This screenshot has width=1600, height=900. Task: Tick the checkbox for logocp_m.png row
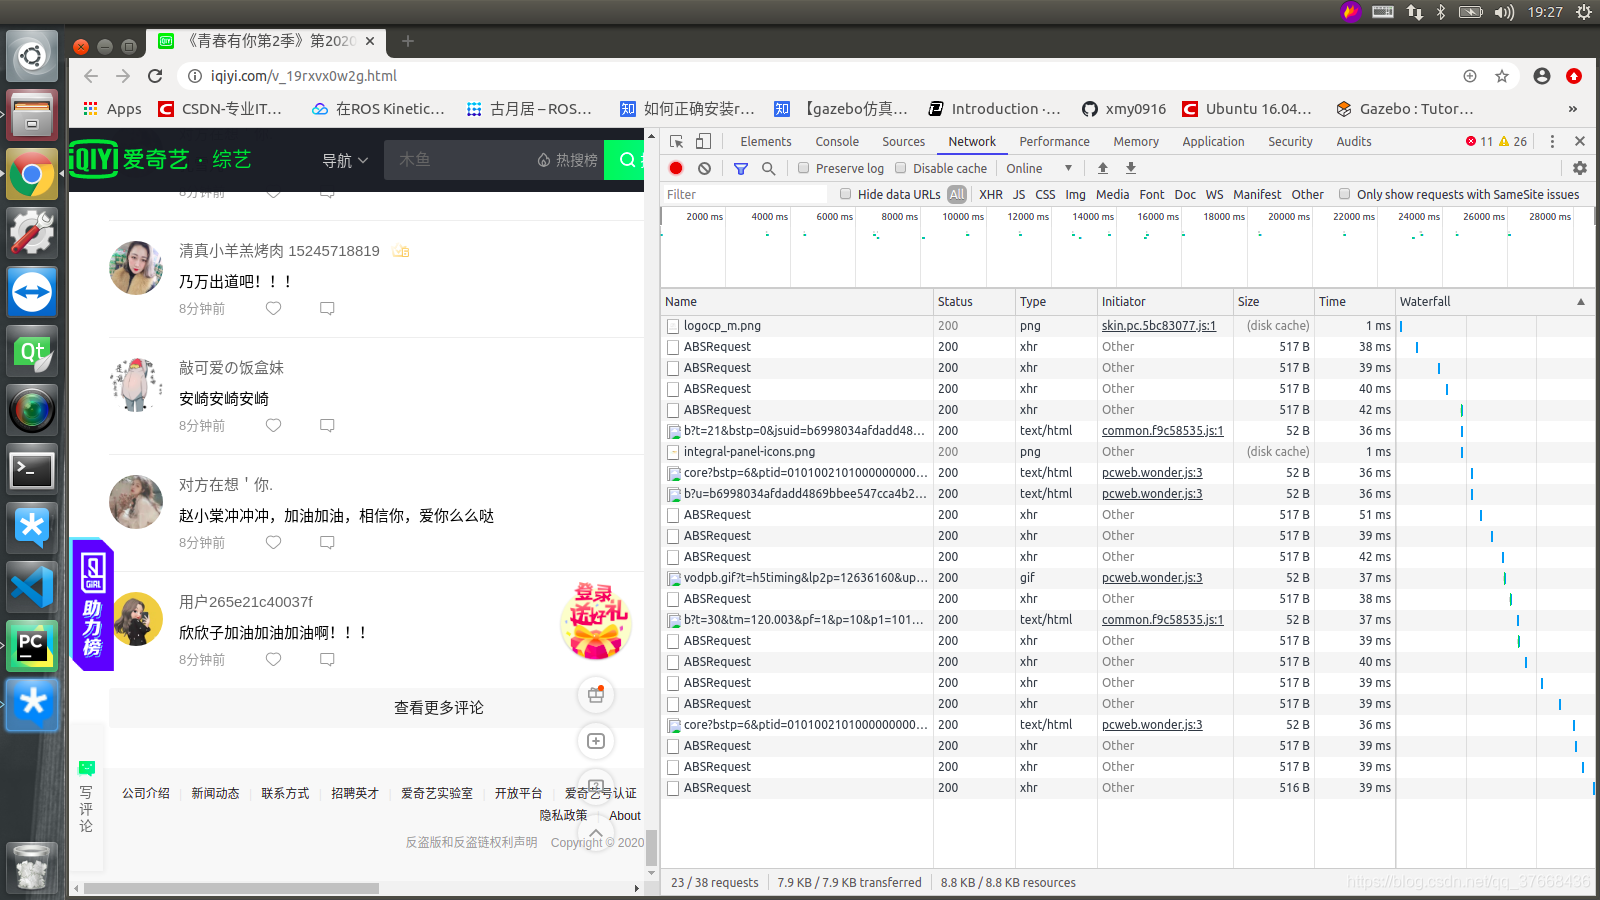(x=674, y=326)
